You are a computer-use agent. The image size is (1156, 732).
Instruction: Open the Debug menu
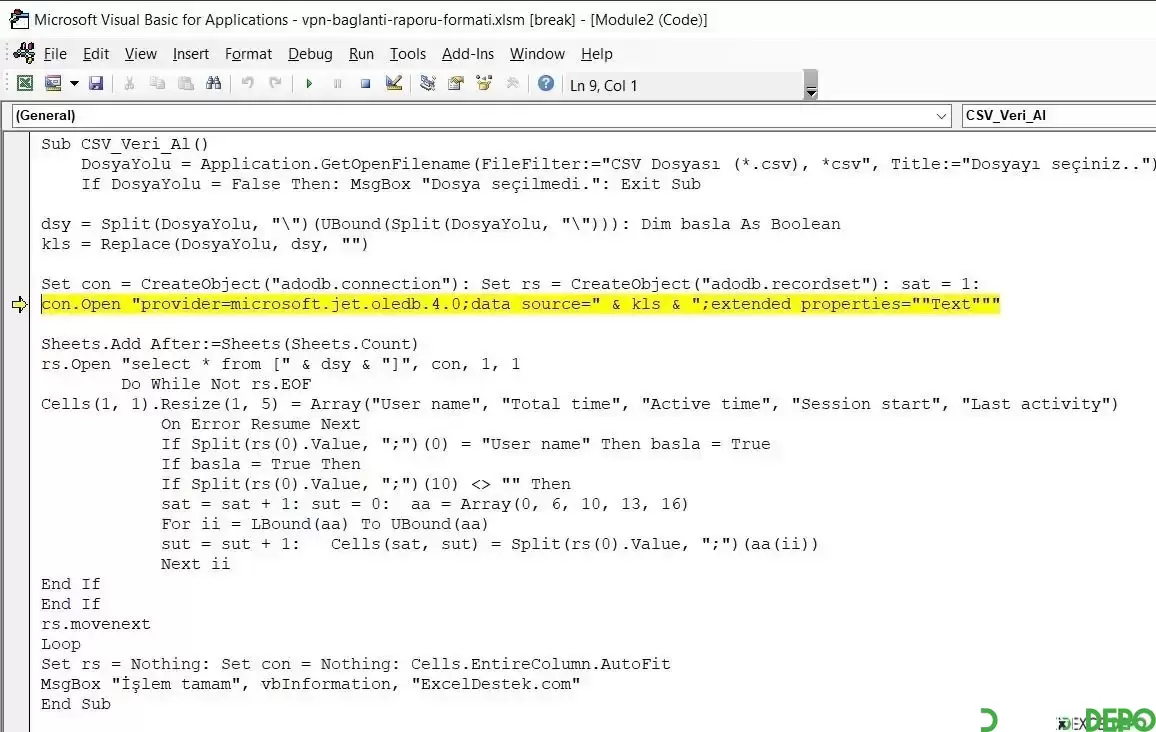(310, 54)
